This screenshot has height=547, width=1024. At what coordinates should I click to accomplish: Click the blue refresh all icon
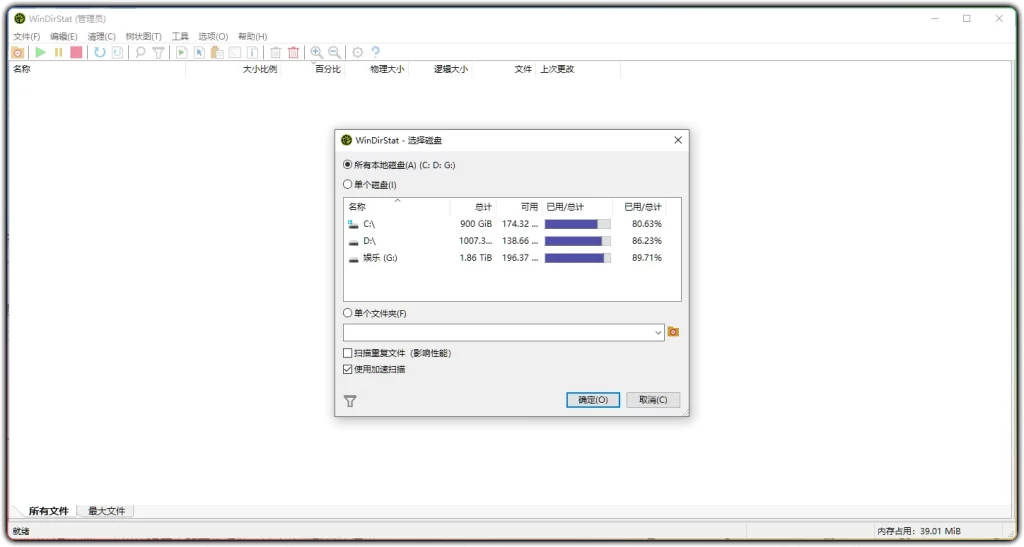99,52
